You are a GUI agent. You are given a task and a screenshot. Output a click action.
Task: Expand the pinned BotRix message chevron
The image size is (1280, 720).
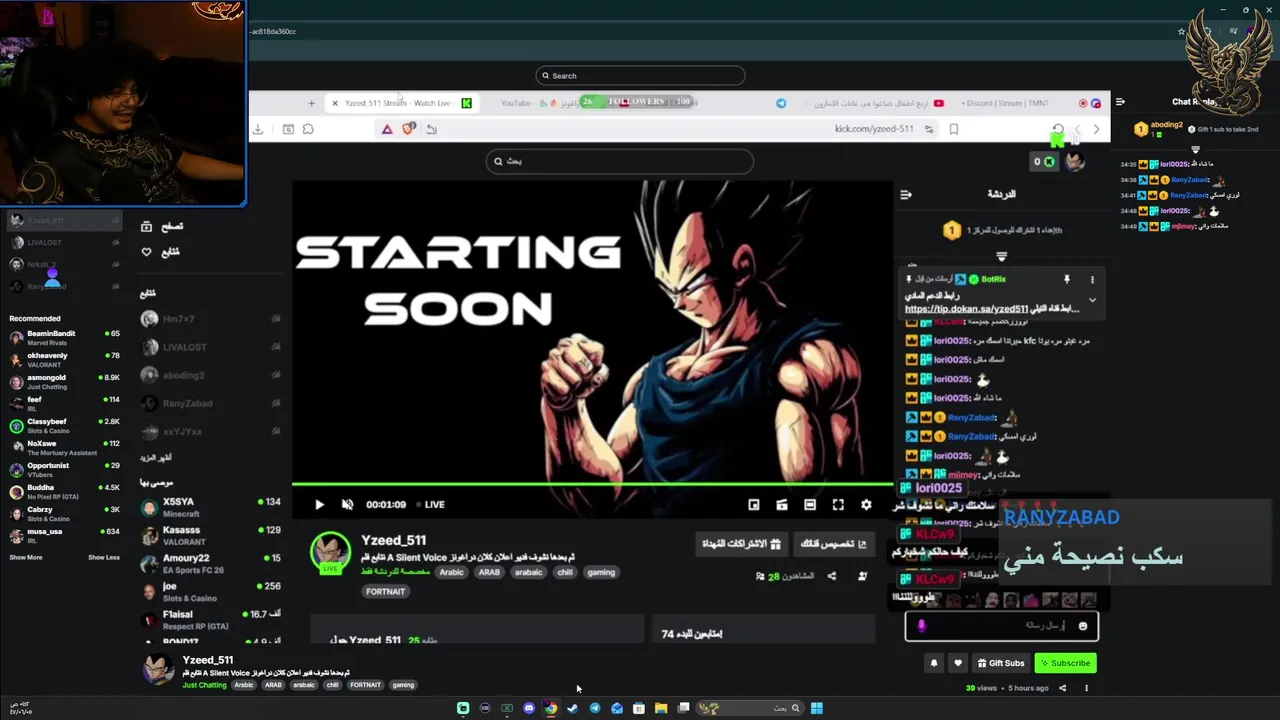[x=1092, y=300]
